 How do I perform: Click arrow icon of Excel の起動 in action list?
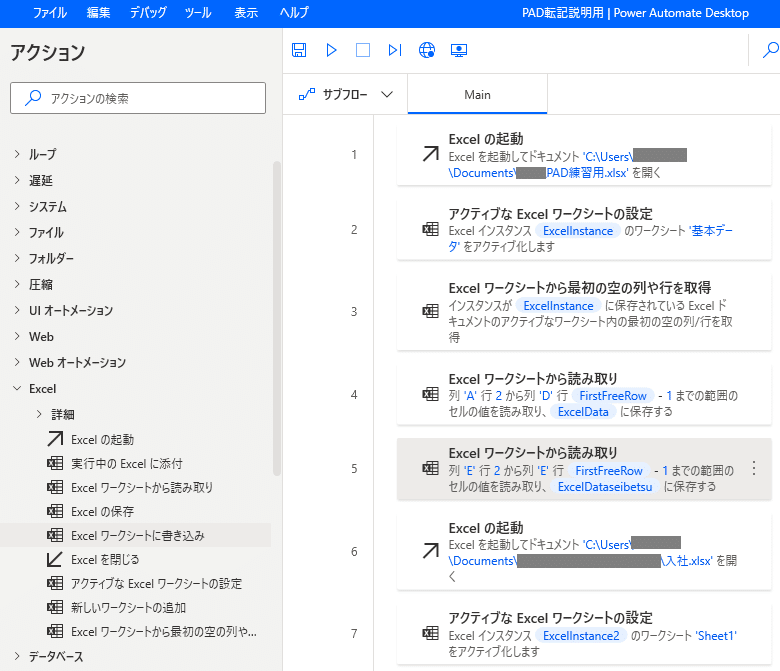click(x=55, y=439)
